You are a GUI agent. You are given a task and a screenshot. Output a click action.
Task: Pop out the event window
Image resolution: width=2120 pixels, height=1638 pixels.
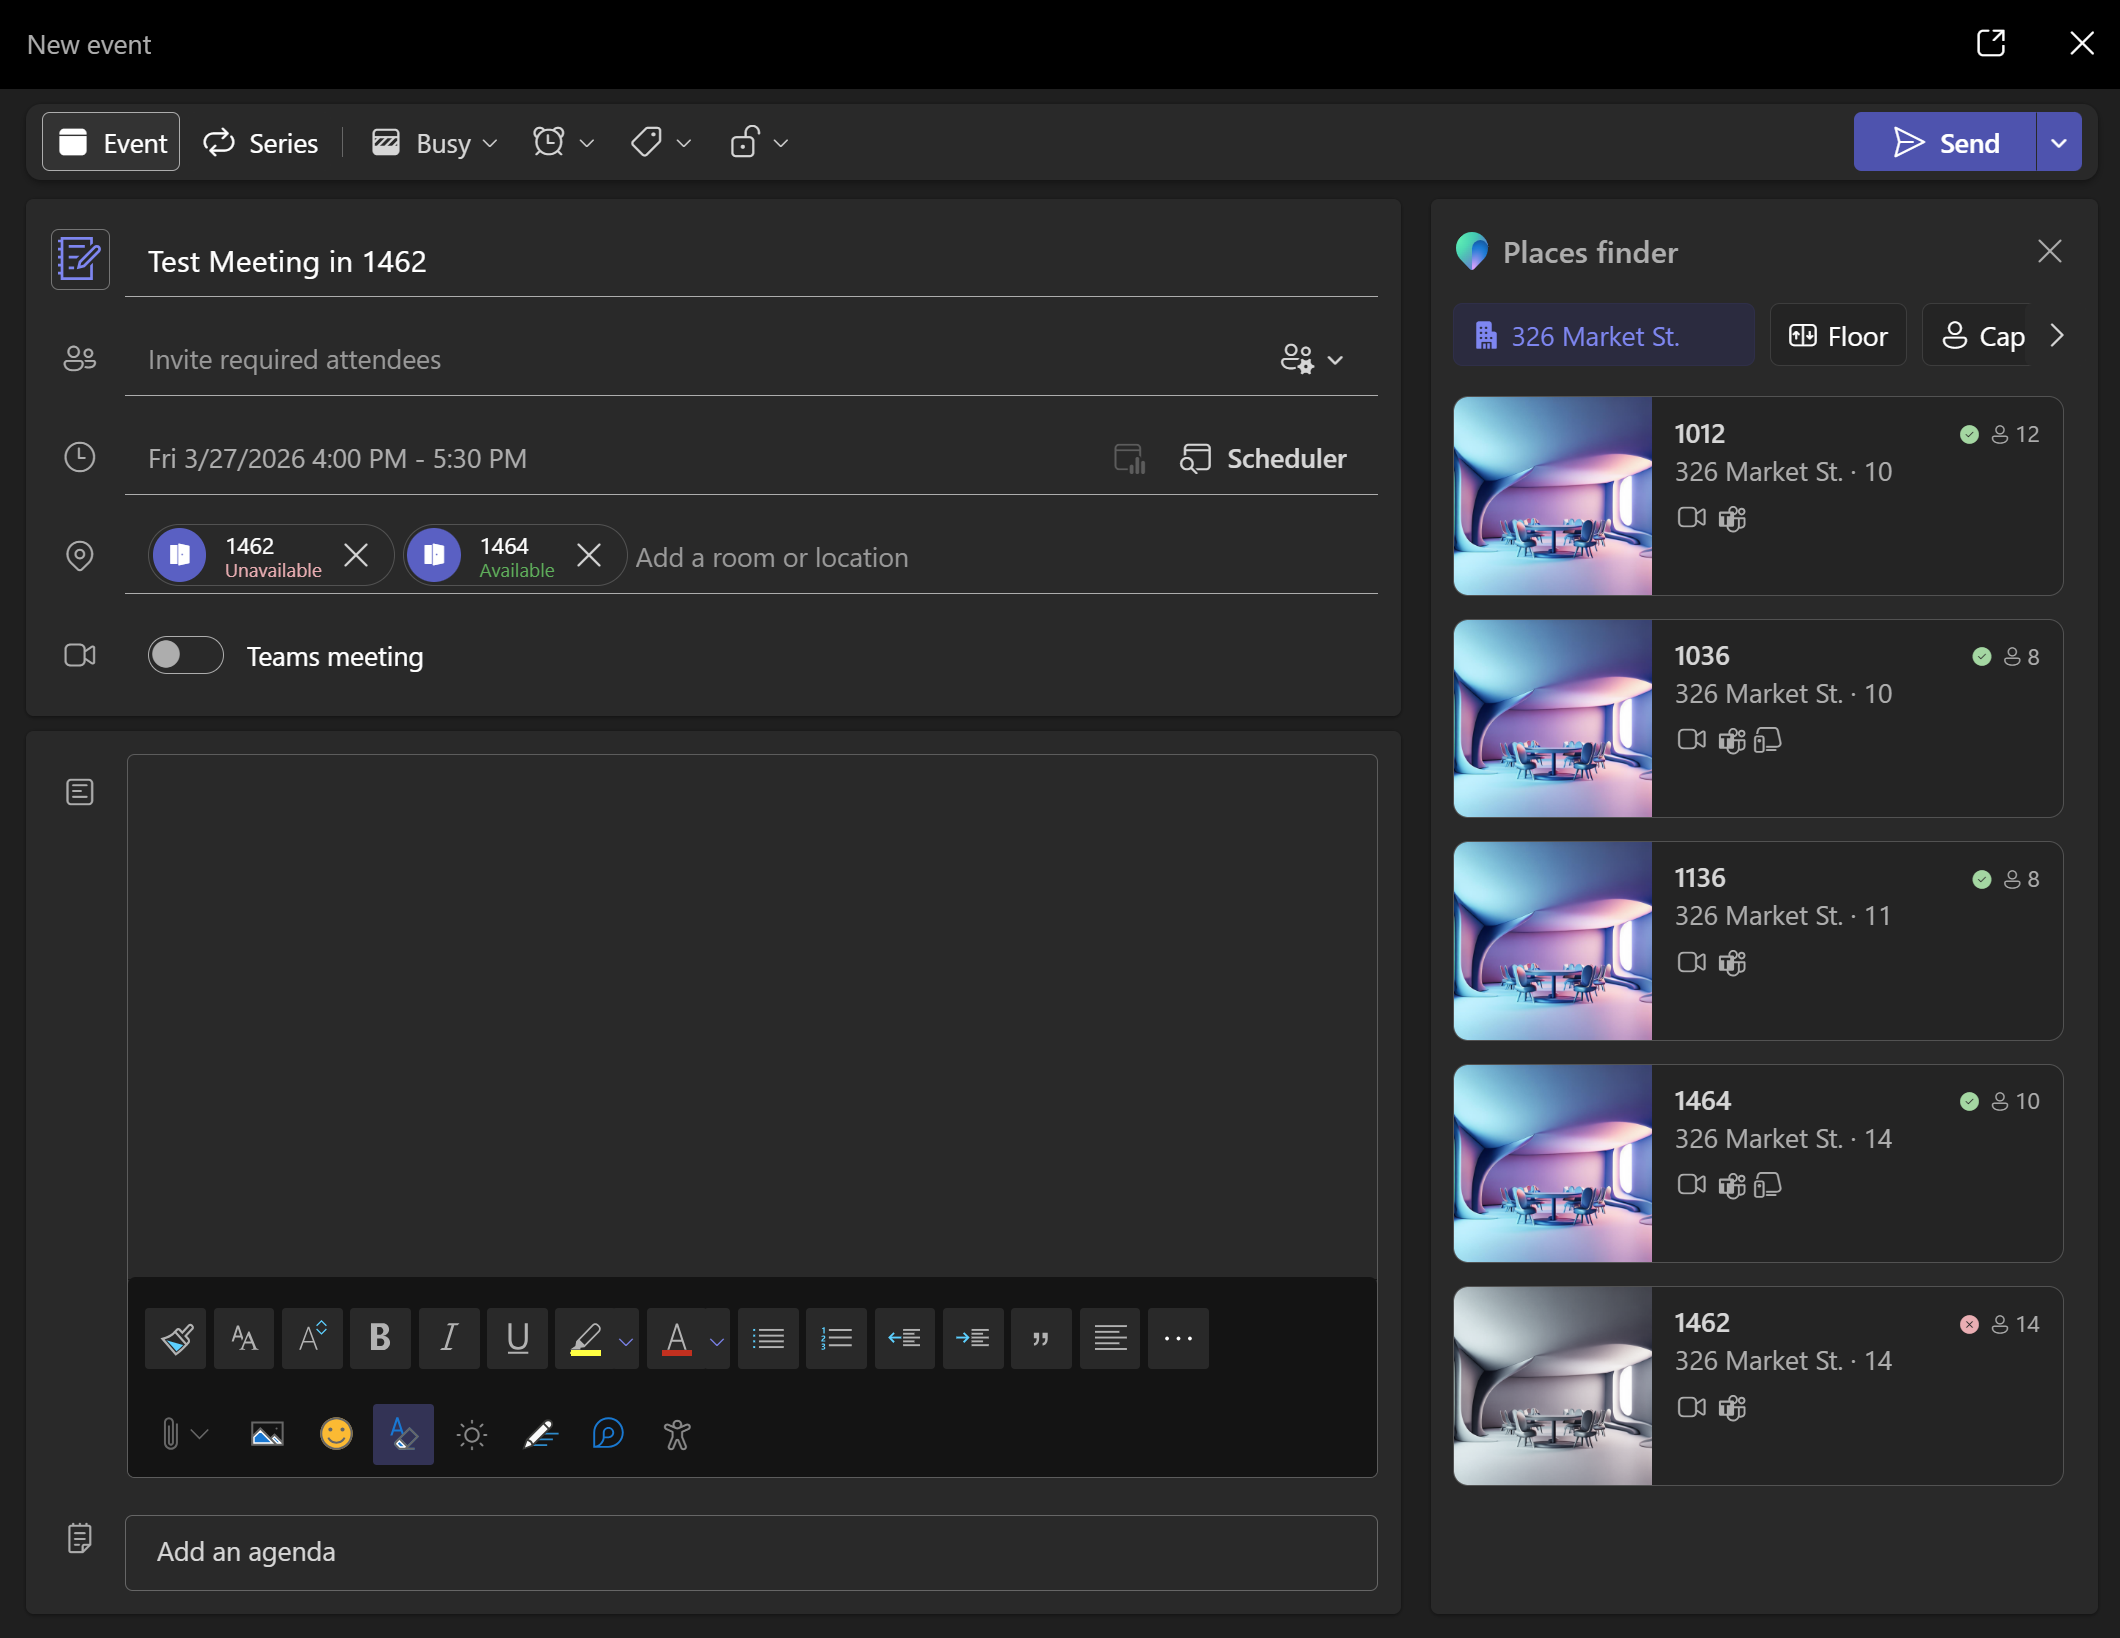point(1990,43)
